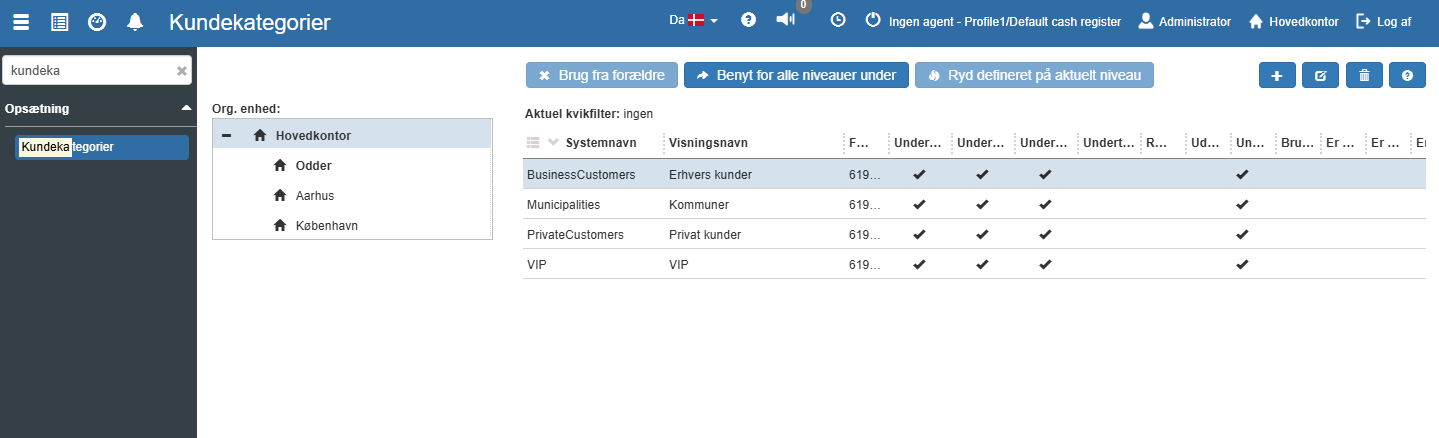Click the sidebar search input field
Image resolution: width=1439 pixels, height=438 pixels.
pos(88,71)
